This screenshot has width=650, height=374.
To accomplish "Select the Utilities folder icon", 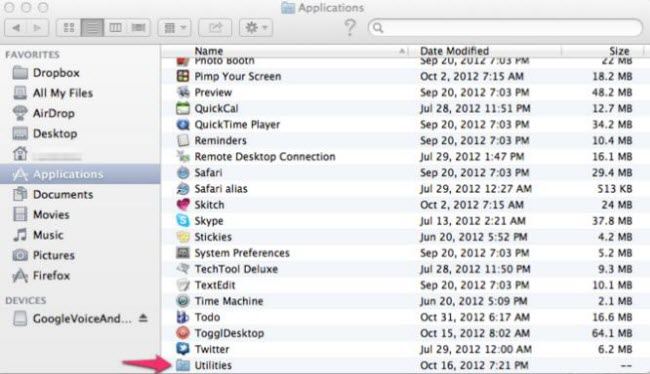I will pos(183,365).
